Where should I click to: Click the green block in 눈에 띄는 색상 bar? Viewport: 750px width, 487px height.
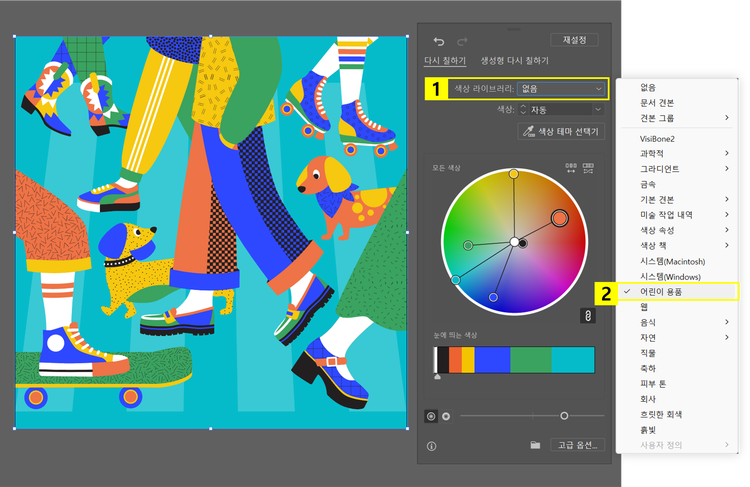point(531,360)
